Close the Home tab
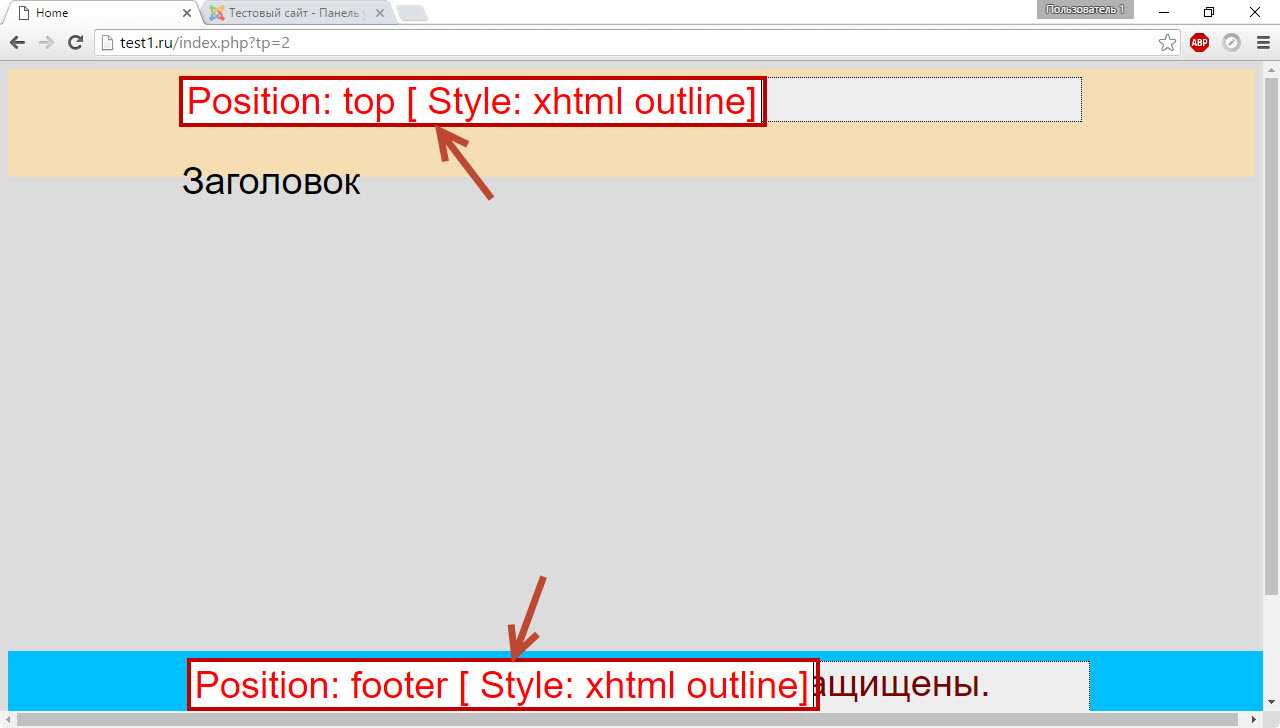Viewport: 1280px width, 728px height. pyautogui.click(x=187, y=13)
